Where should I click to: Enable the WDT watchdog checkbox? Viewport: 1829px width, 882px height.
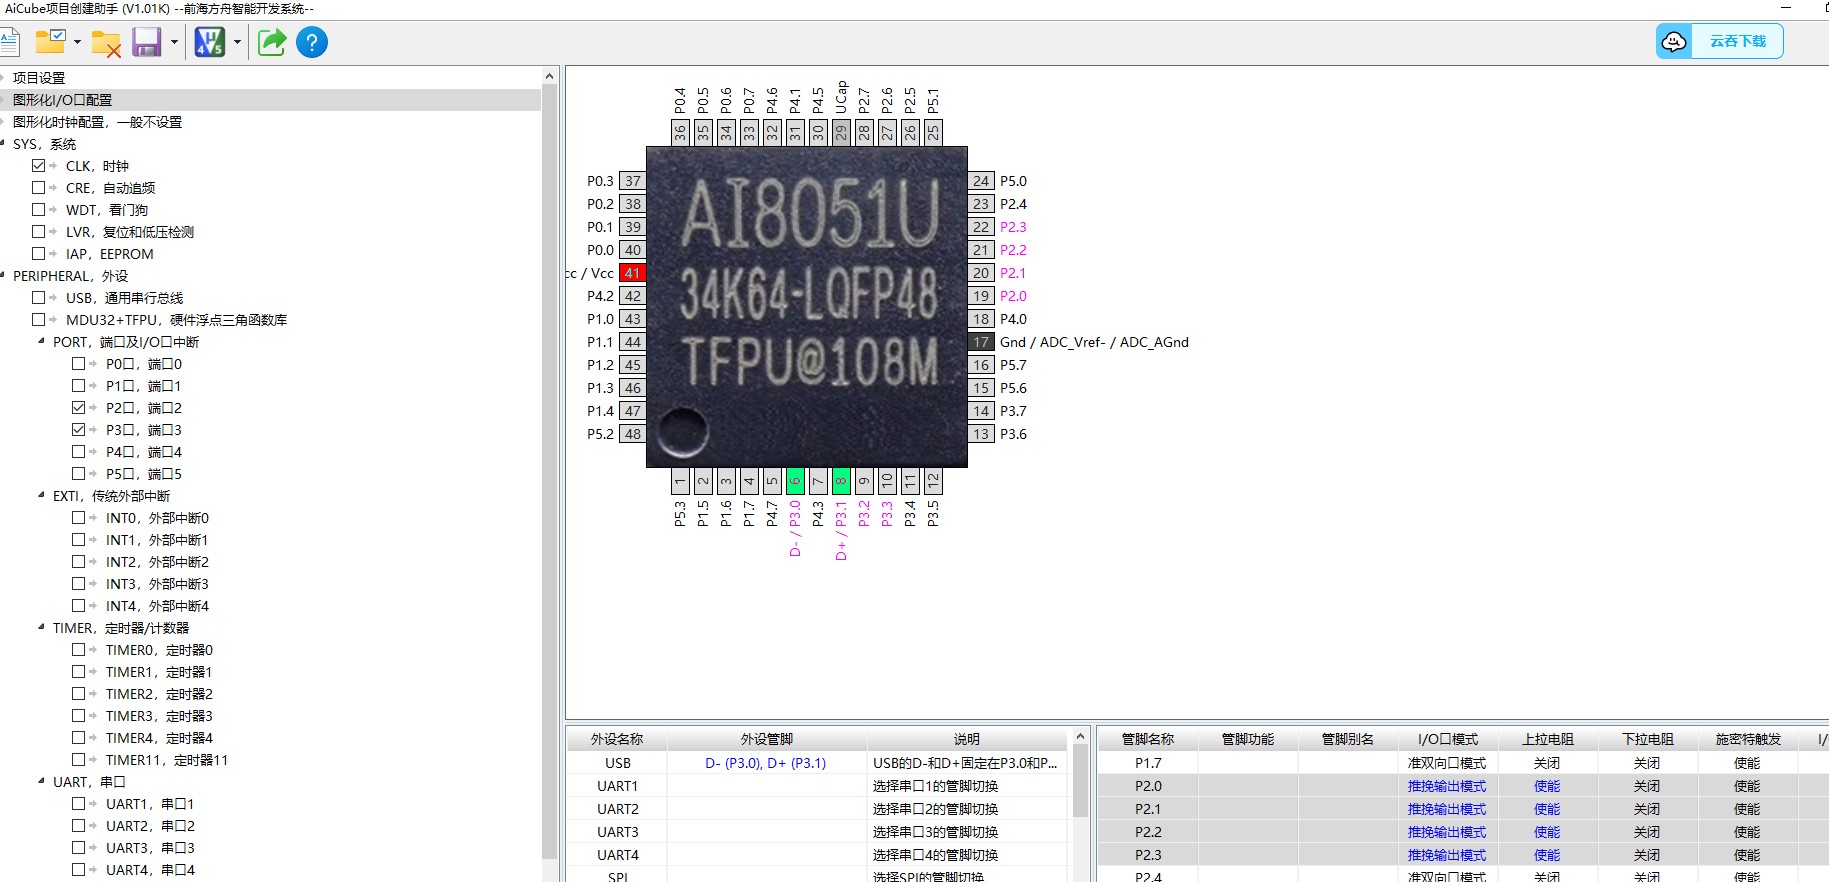pyautogui.click(x=39, y=210)
